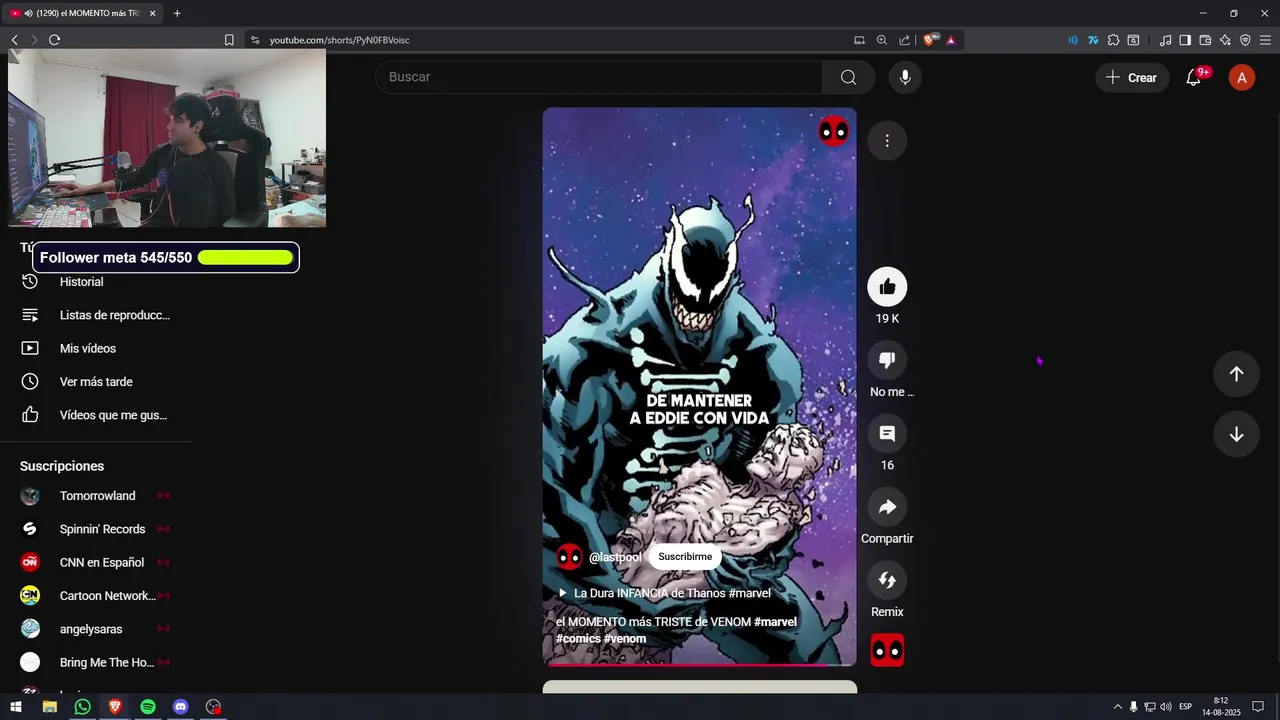Share this page via address bar icon
1280x720 pixels.
905,40
